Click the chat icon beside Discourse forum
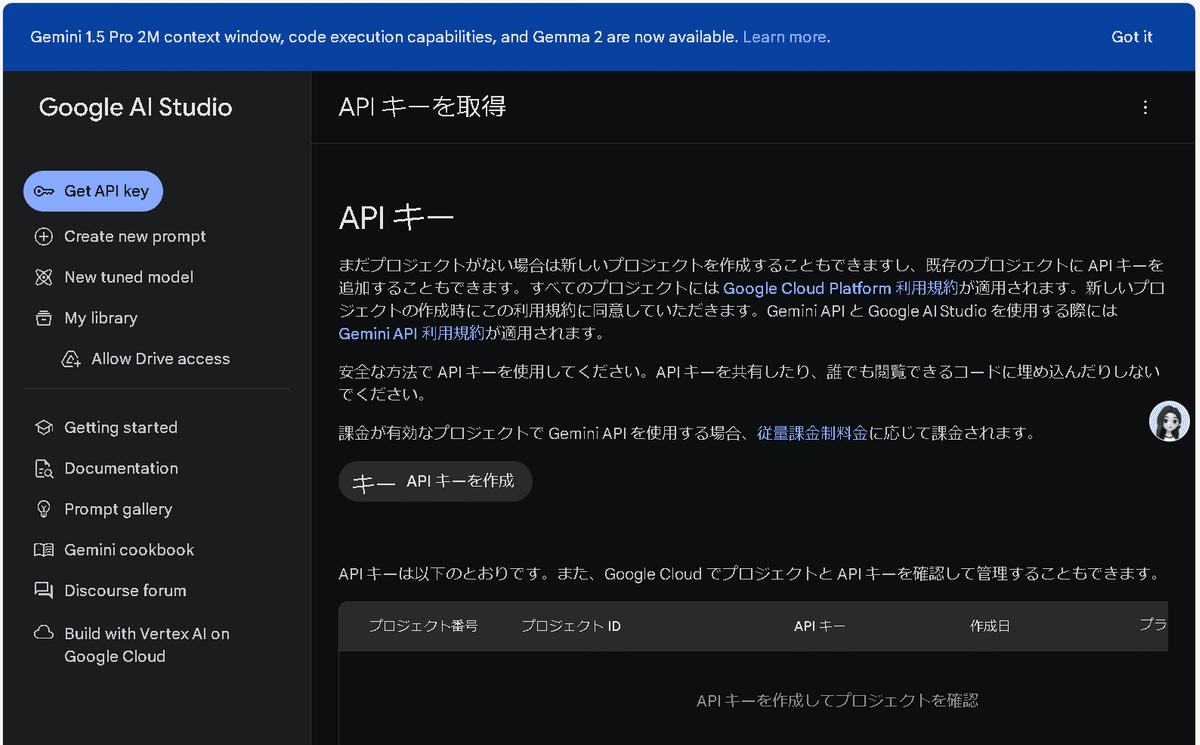 click(x=44, y=591)
